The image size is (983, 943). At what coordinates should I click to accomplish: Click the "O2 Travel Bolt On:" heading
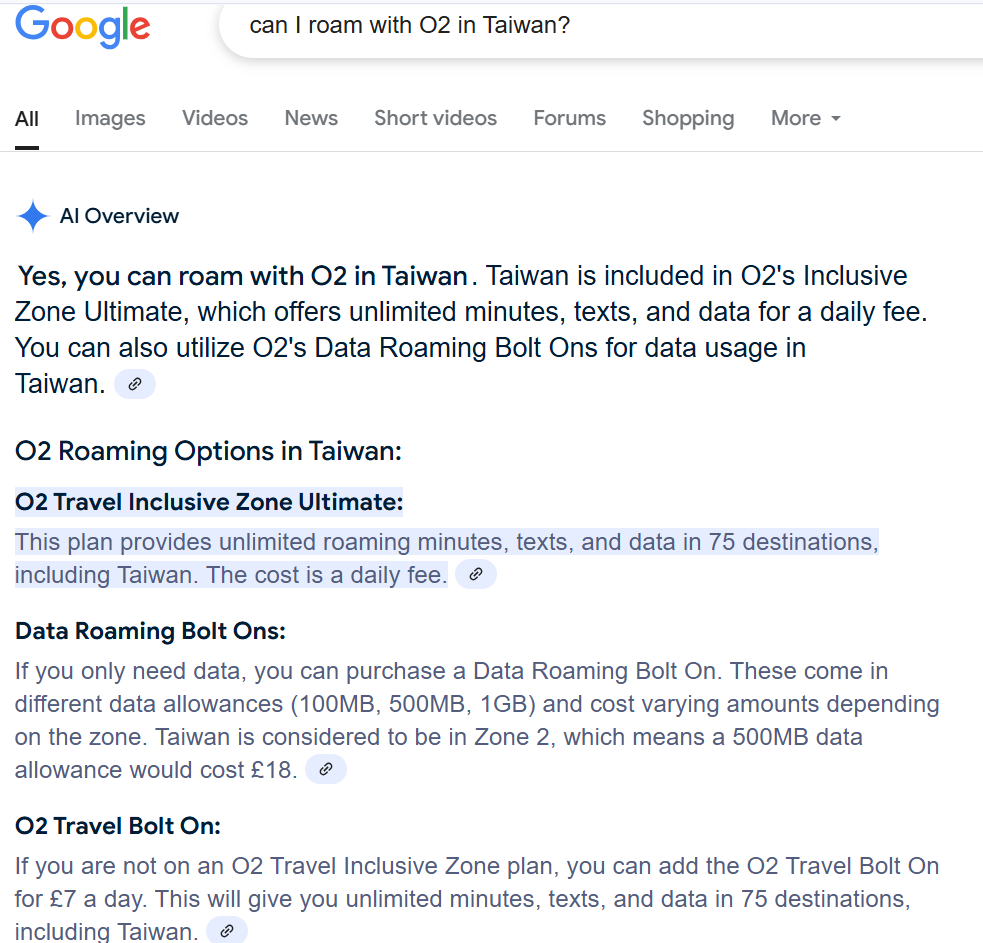tap(118, 826)
